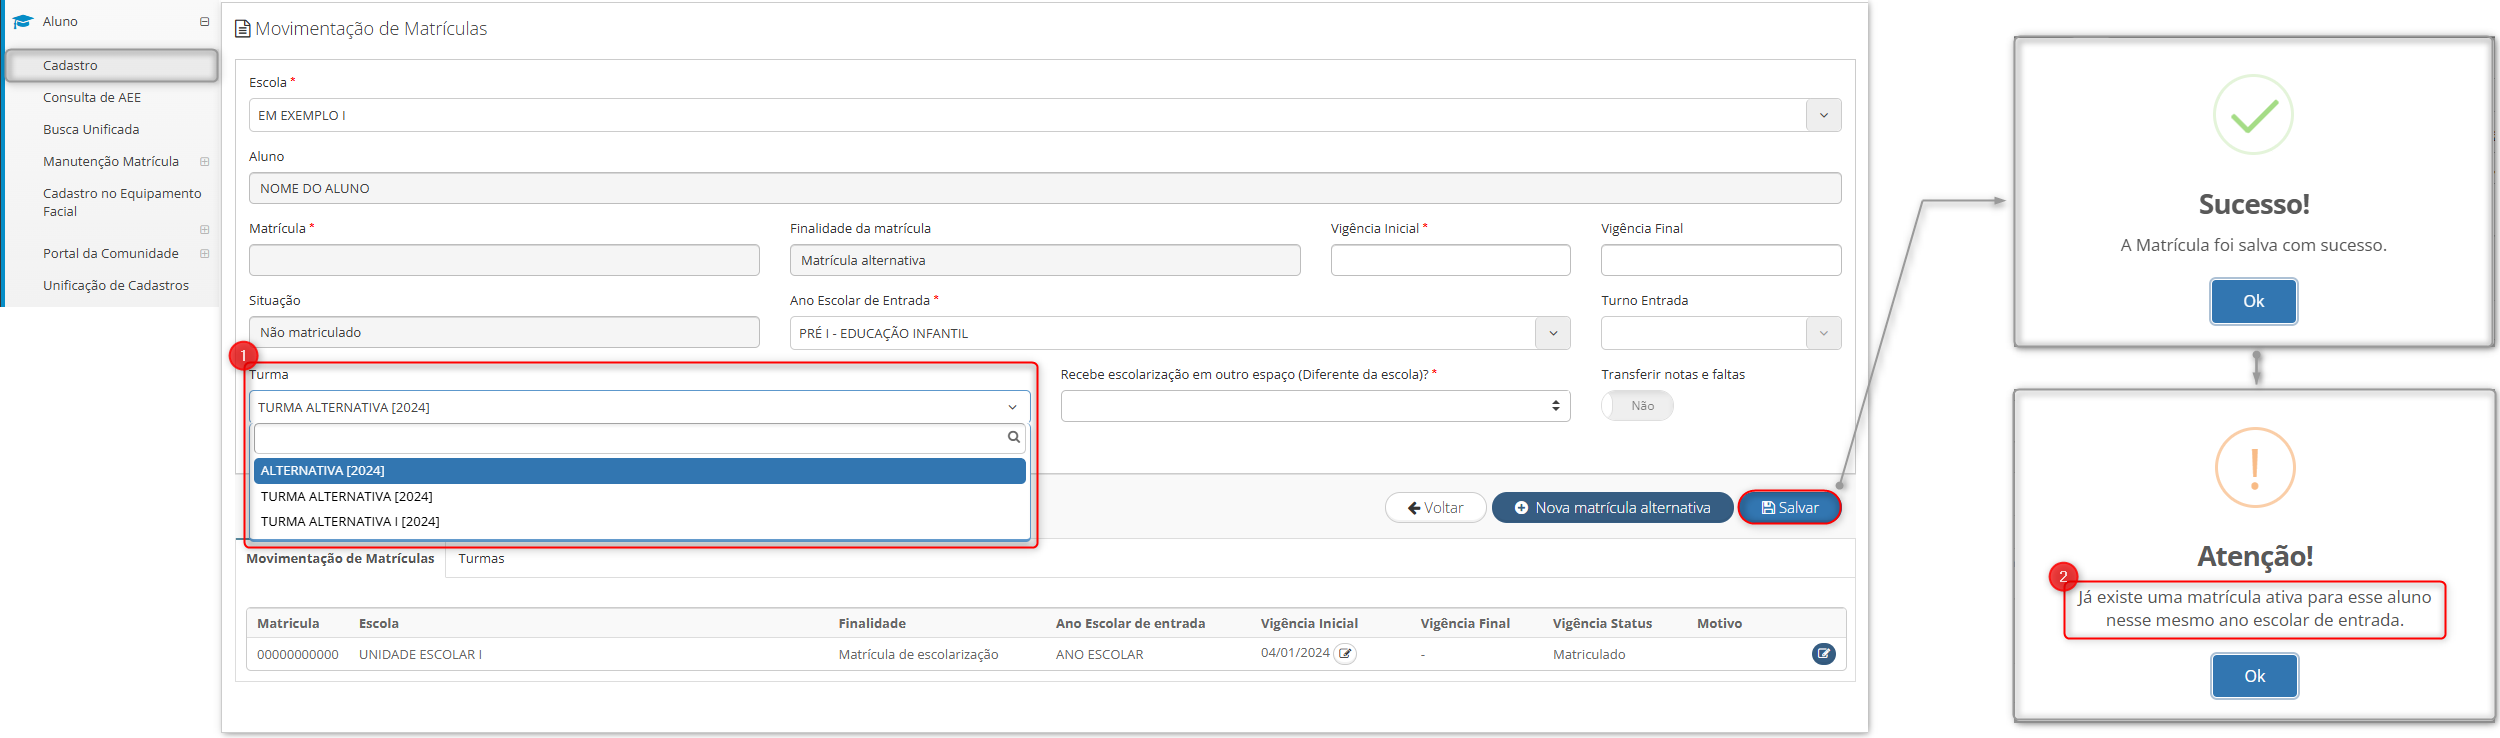
Task: Open Unificação de Cadastros
Action: (x=116, y=285)
